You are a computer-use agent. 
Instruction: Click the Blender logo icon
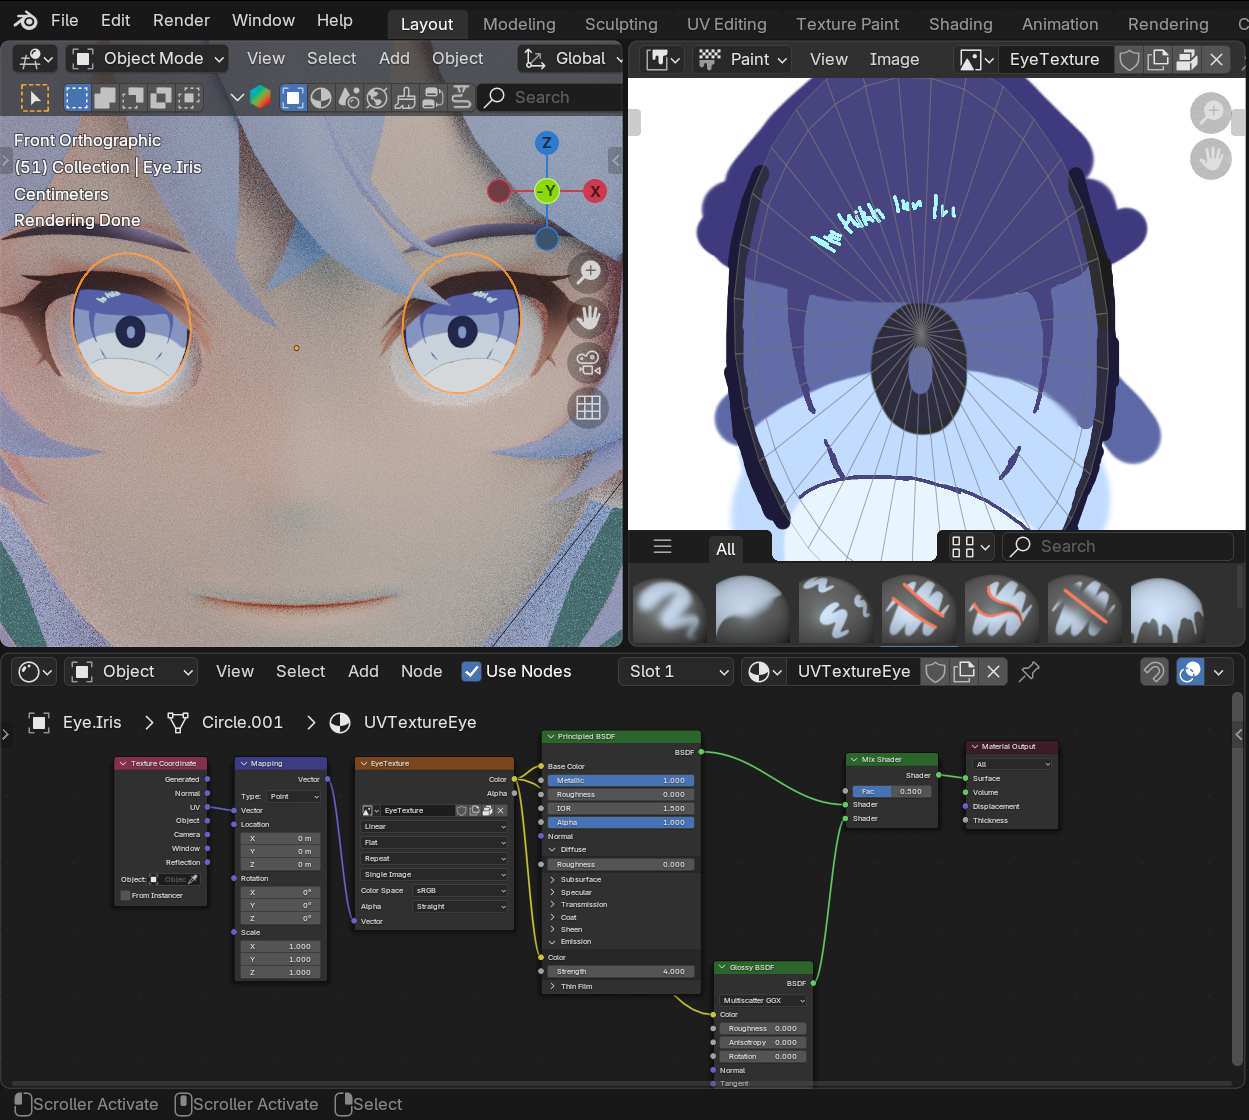(25, 20)
